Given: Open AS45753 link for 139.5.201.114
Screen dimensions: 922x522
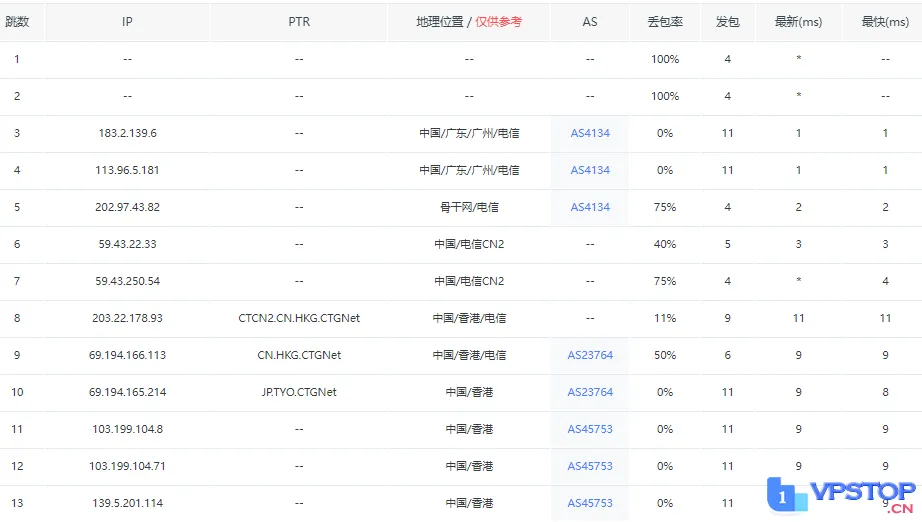Looking at the screenshot, I should pos(590,503).
